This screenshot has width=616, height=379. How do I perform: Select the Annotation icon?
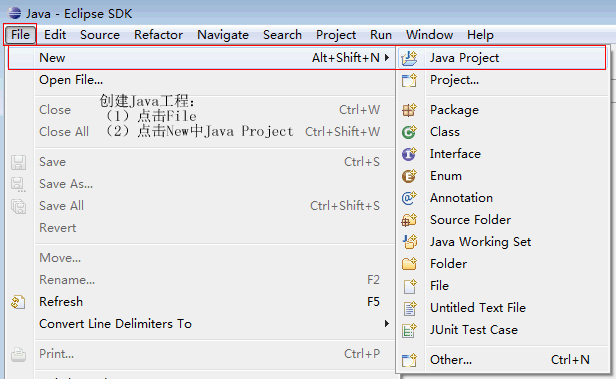tap(409, 198)
